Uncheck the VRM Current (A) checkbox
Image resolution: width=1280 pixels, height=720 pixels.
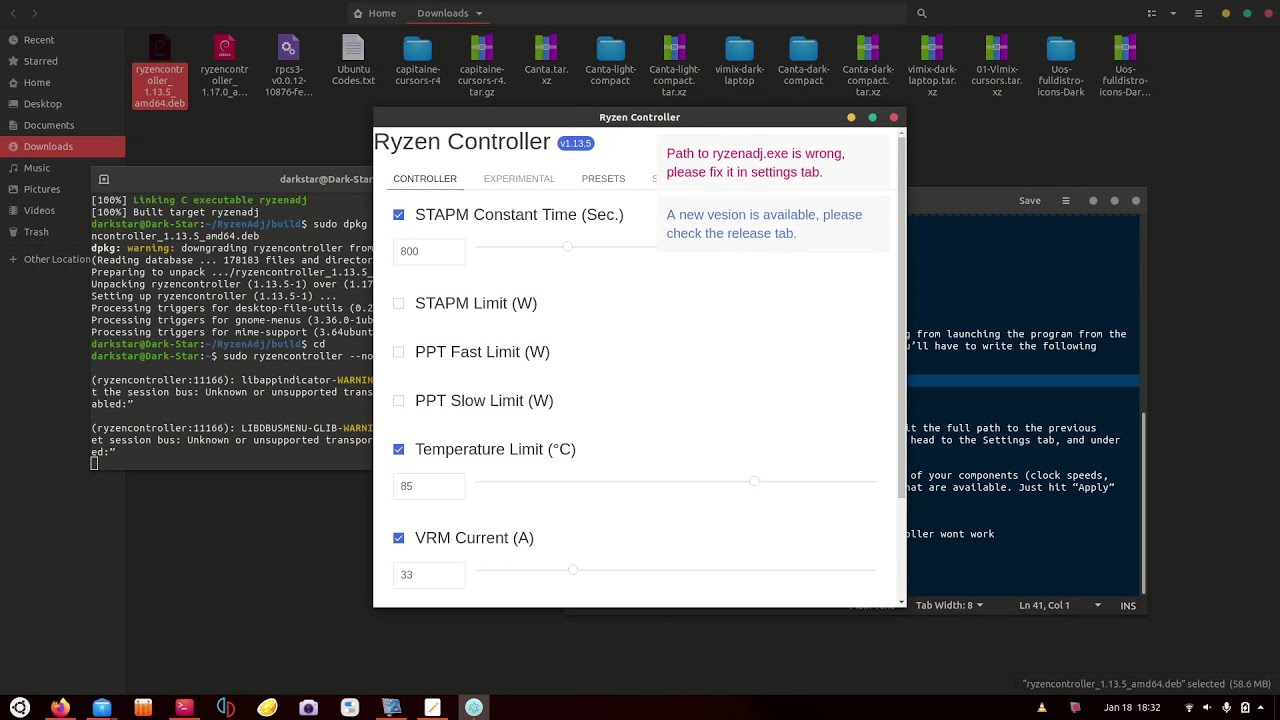click(x=399, y=538)
